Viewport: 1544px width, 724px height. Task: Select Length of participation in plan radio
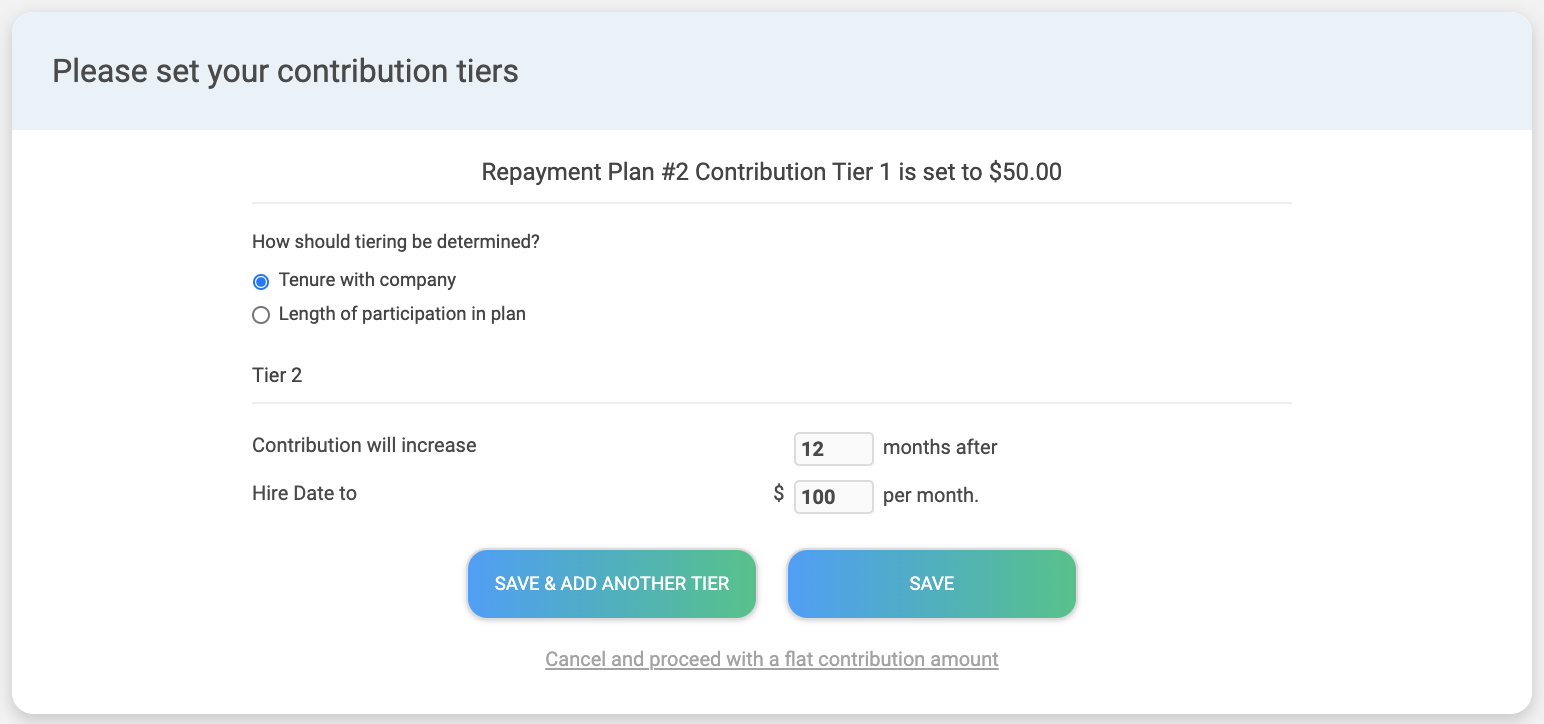261,315
